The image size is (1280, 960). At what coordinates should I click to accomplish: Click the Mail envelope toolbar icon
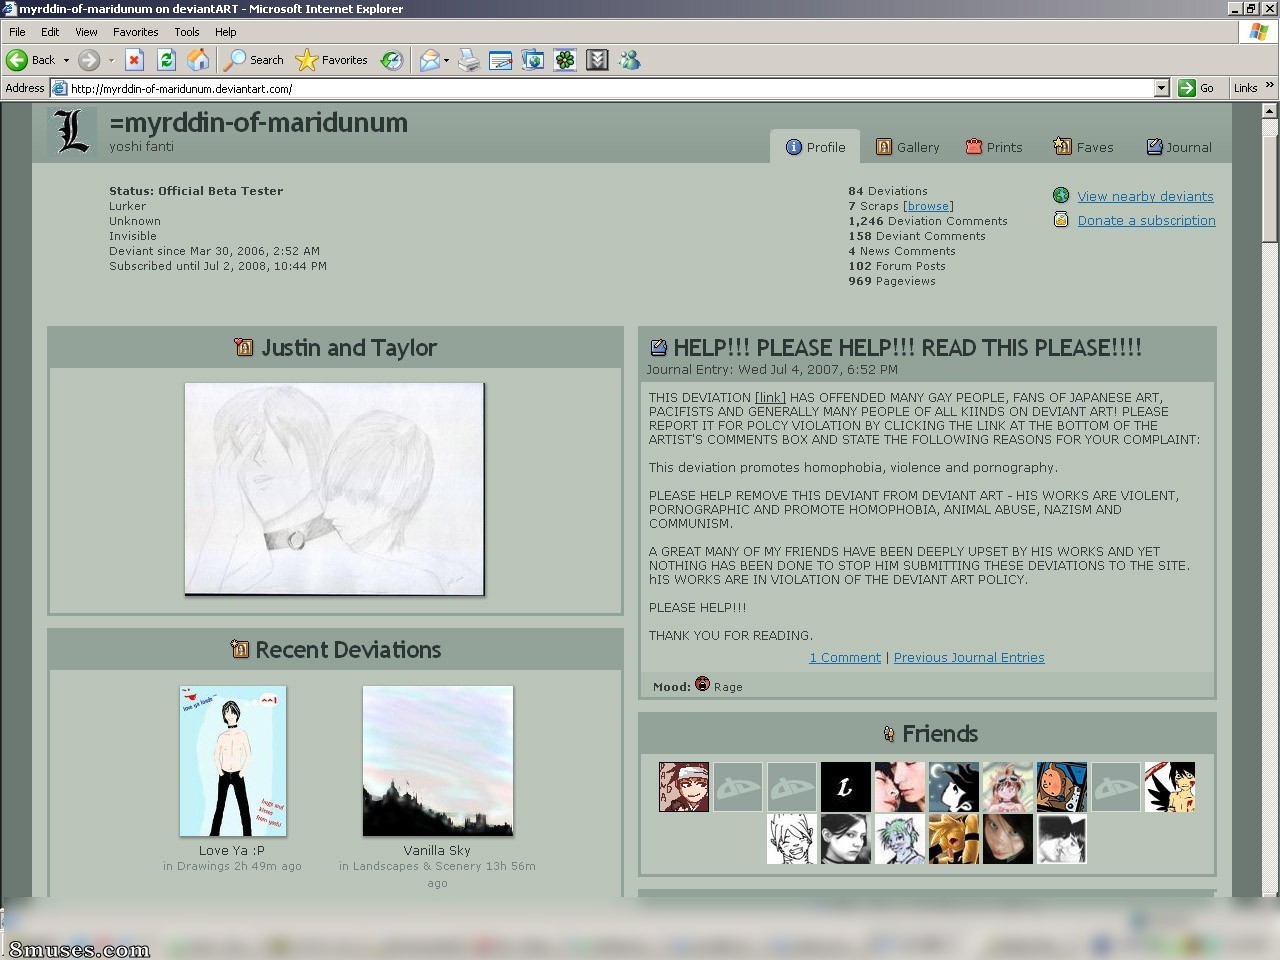click(429, 60)
